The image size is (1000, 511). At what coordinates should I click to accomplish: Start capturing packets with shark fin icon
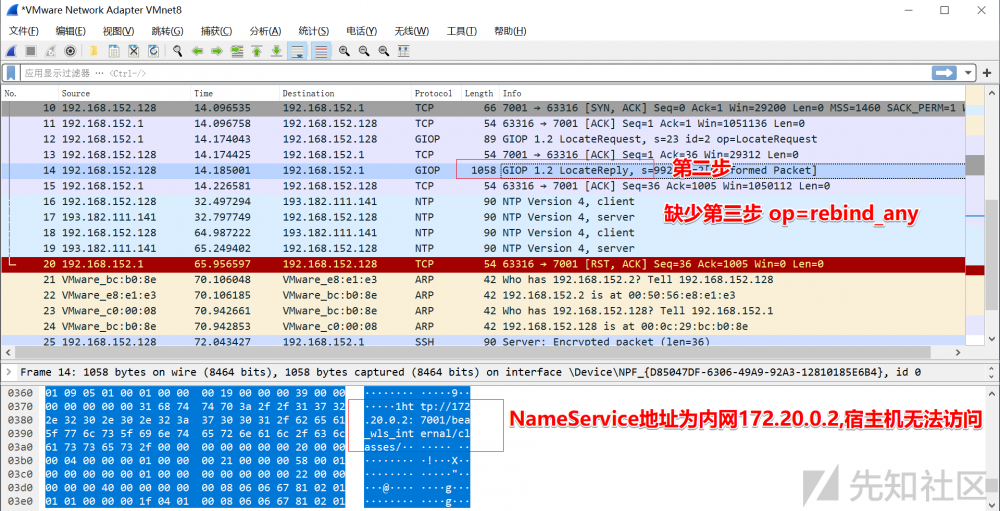11,51
